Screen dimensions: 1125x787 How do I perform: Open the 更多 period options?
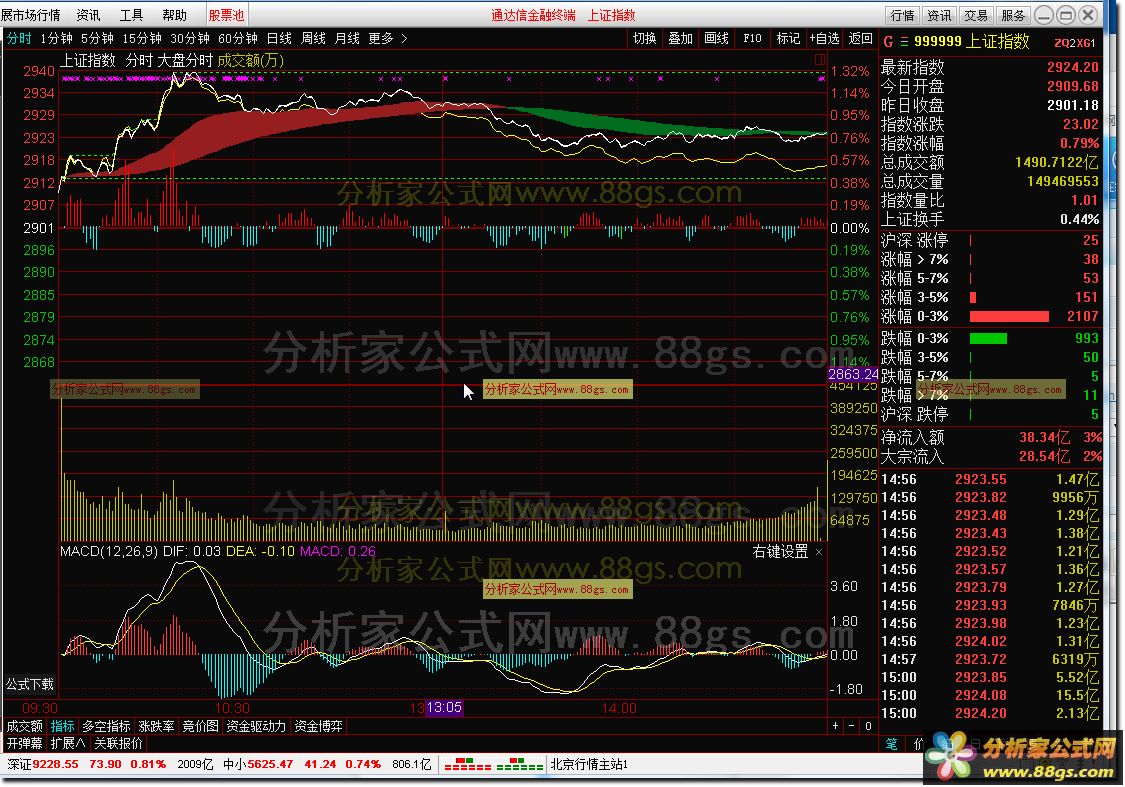[x=381, y=39]
